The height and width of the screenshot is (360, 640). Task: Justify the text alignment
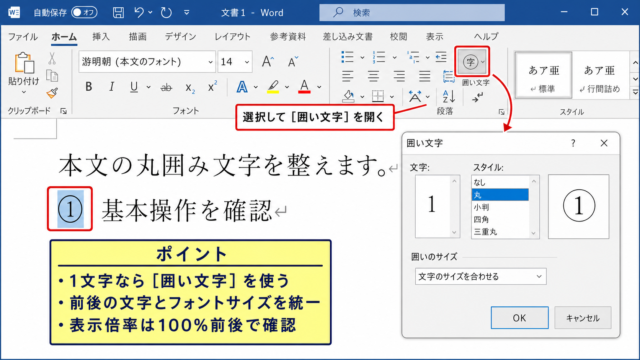pos(424,76)
